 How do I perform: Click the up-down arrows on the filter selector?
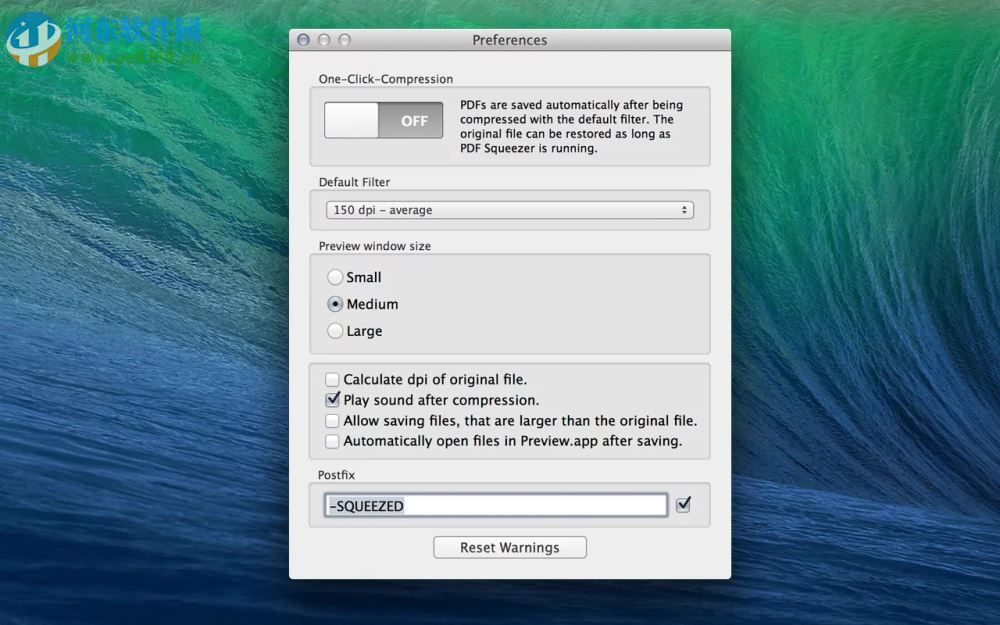coord(685,210)
